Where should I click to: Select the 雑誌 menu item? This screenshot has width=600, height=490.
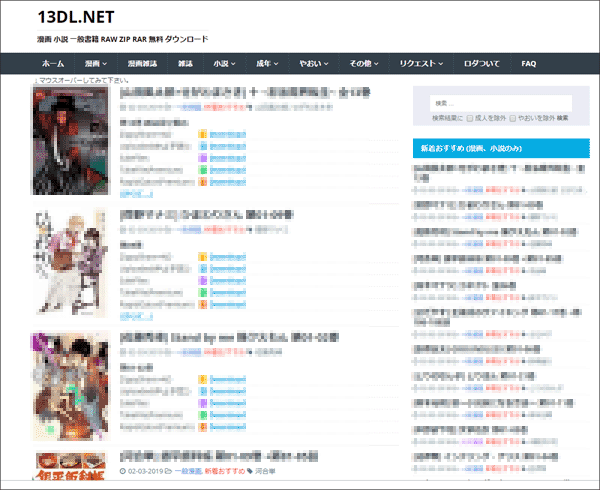click(x=185, y=63)
